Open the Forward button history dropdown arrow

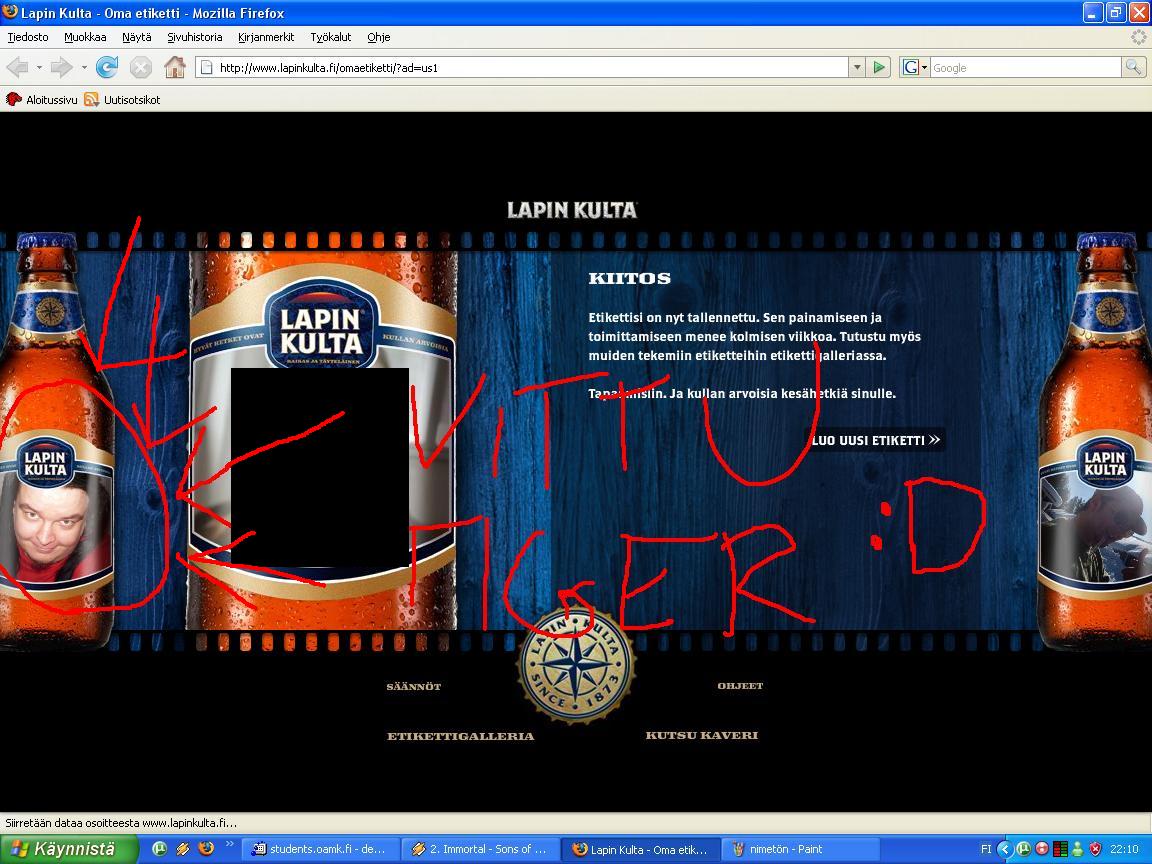tap(84, 68)
